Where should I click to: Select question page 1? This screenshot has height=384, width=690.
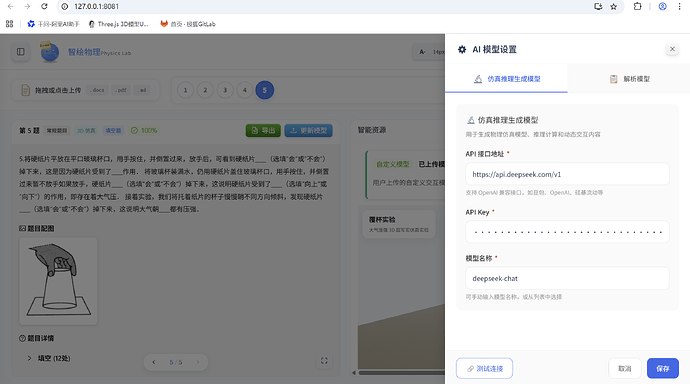(185, 90)
